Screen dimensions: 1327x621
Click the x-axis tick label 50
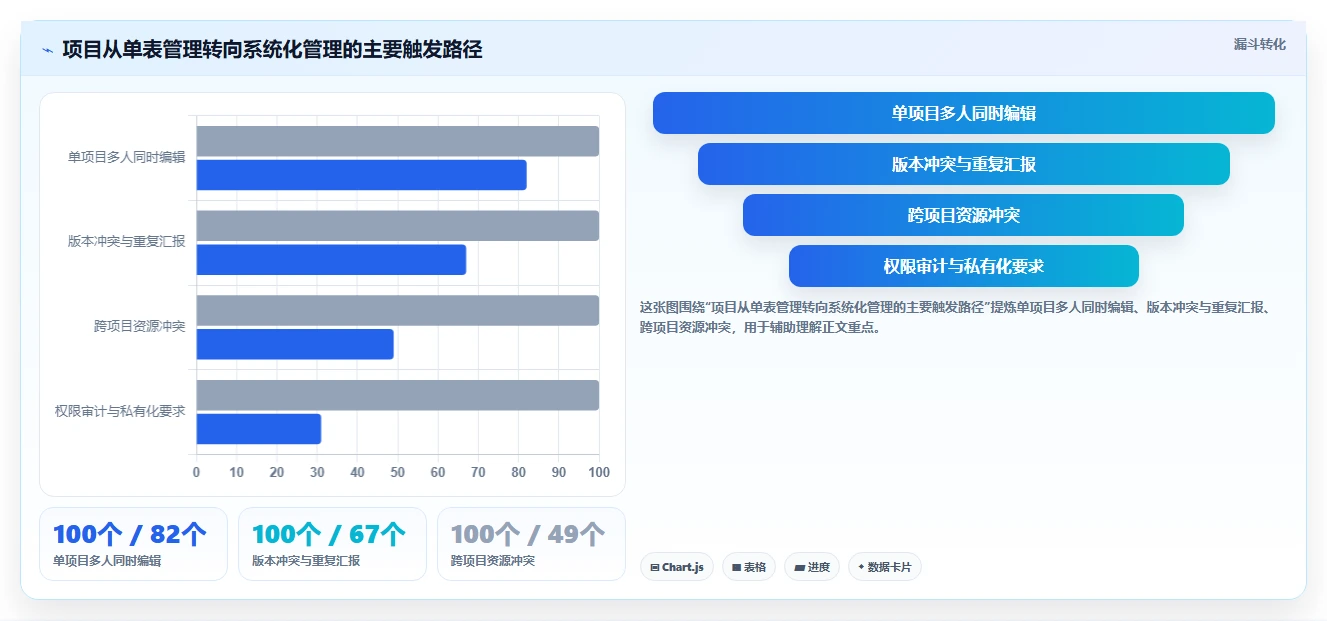[x=397, y=472]
